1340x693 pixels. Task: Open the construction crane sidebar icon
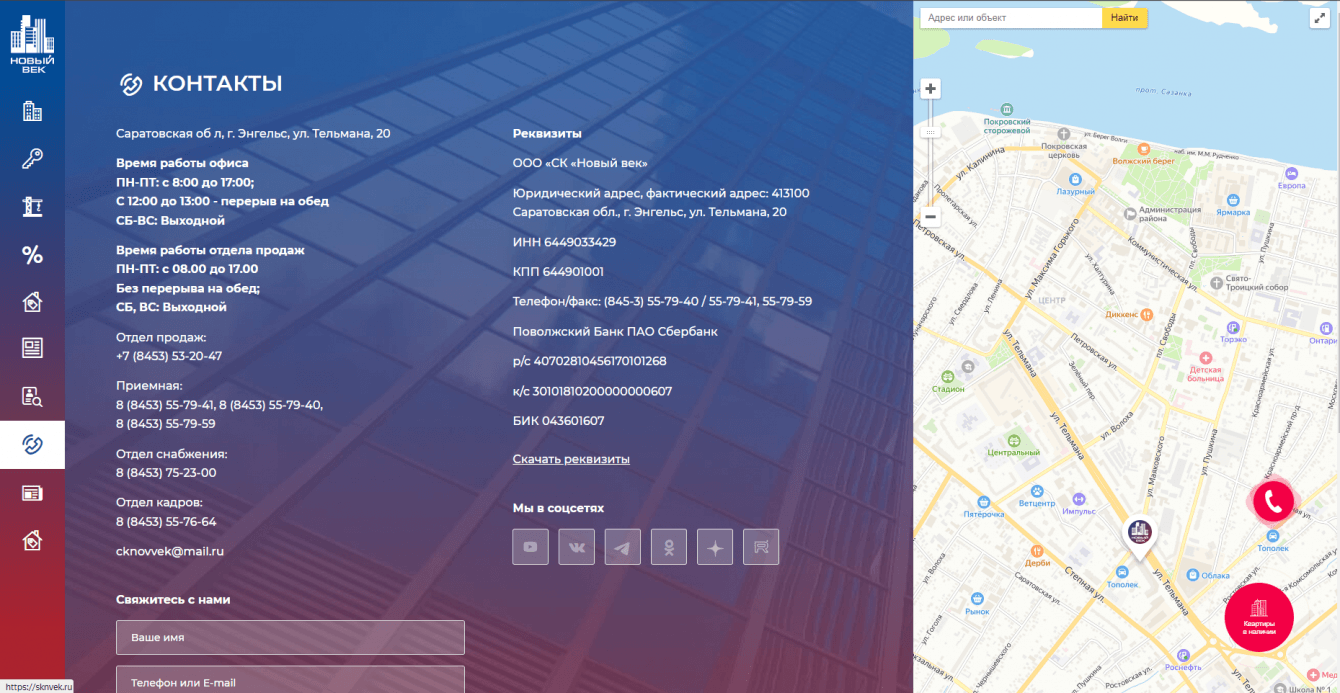[32, 207]
